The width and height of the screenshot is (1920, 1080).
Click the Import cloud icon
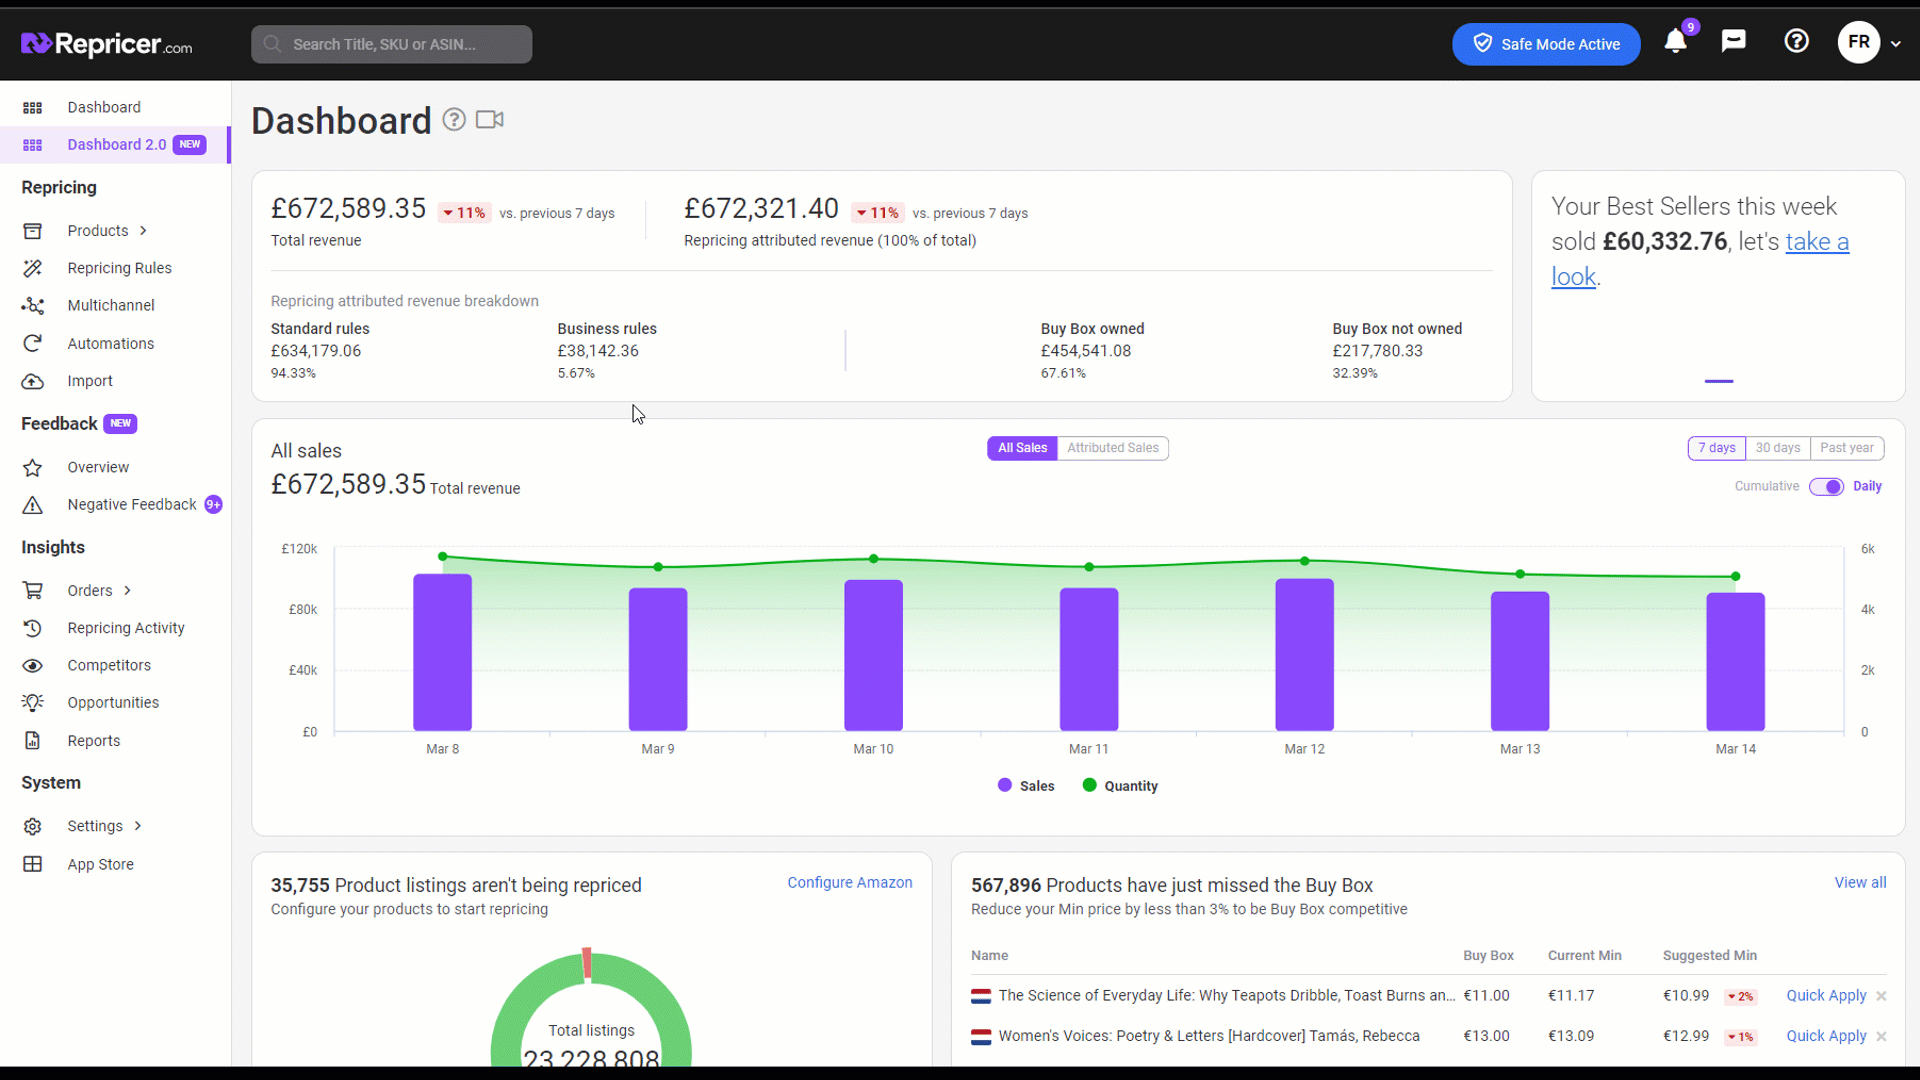33,381
